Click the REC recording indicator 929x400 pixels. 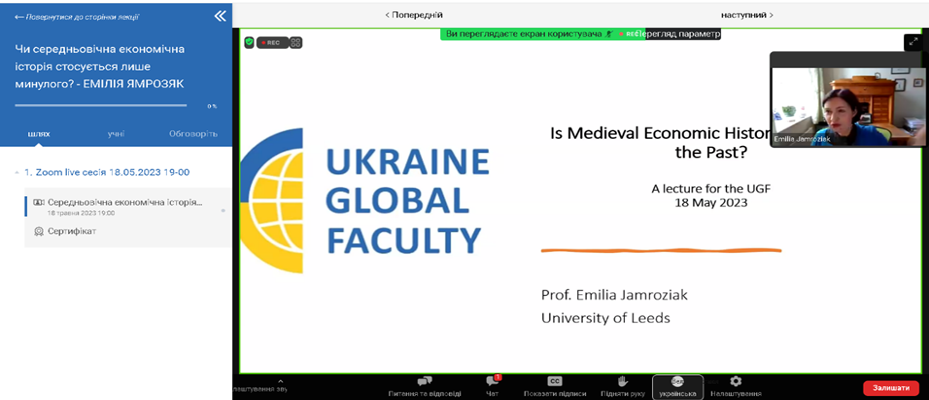coord(273,43)
